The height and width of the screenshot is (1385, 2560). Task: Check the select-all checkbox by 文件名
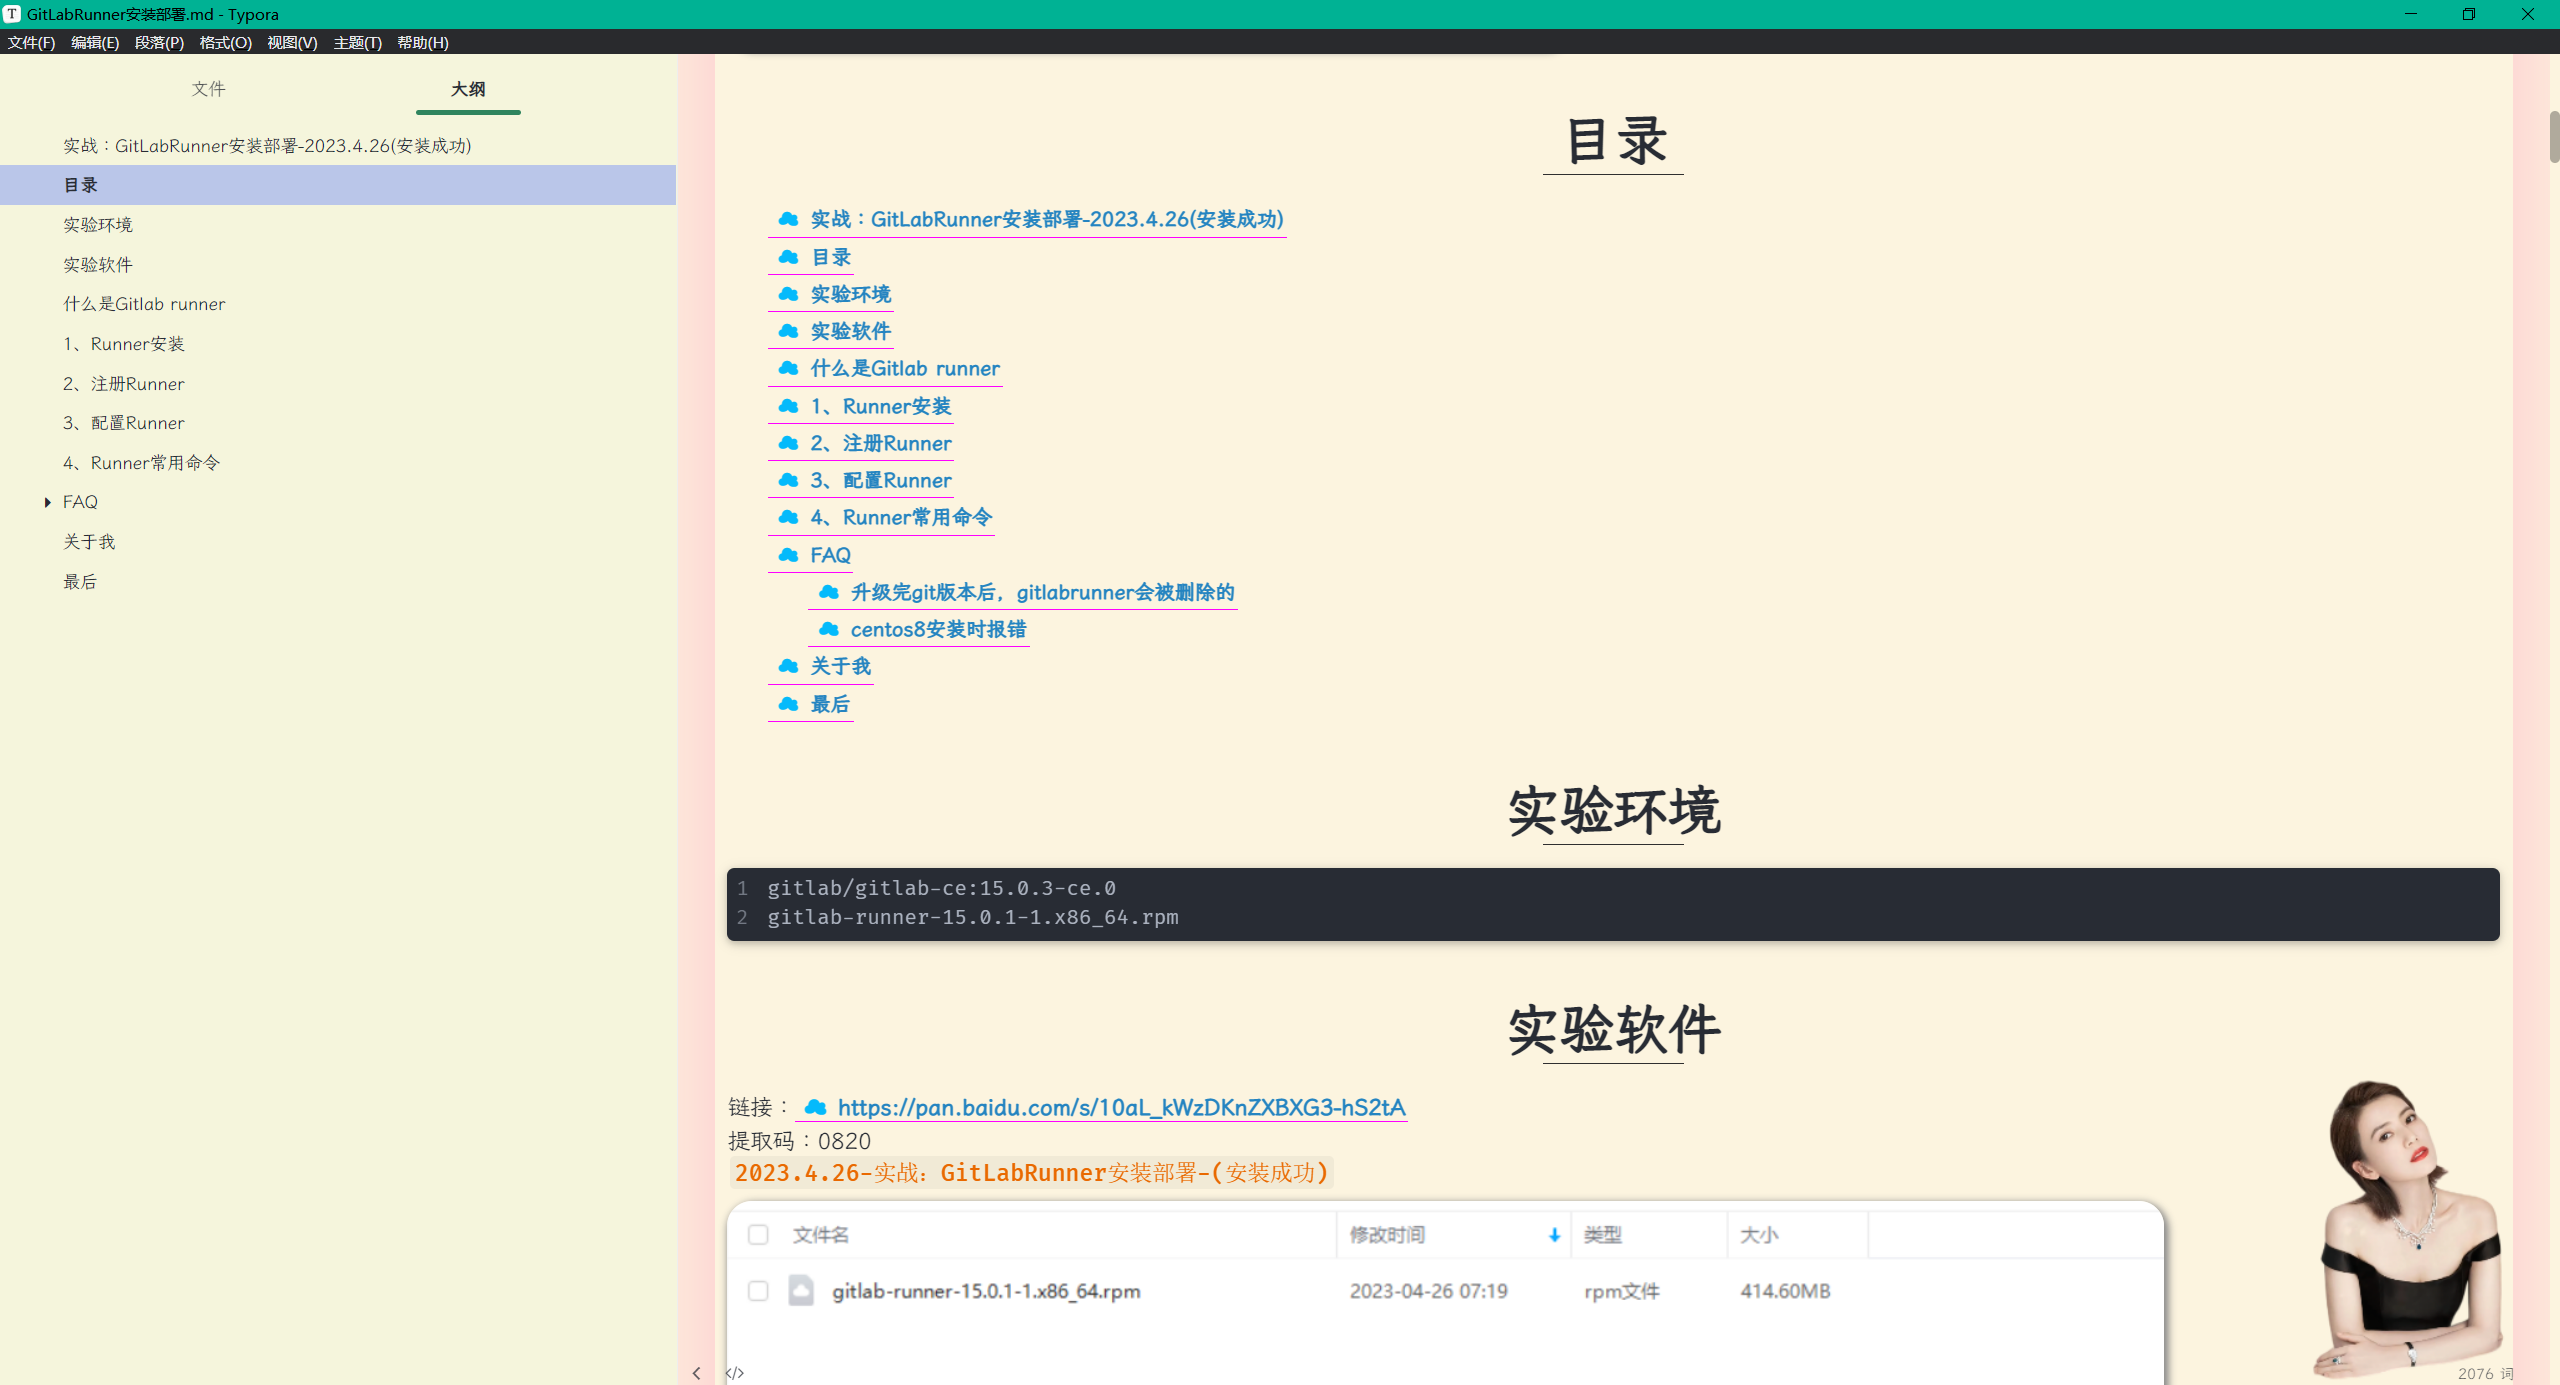pyautogui.click(x=758, y=1235)
